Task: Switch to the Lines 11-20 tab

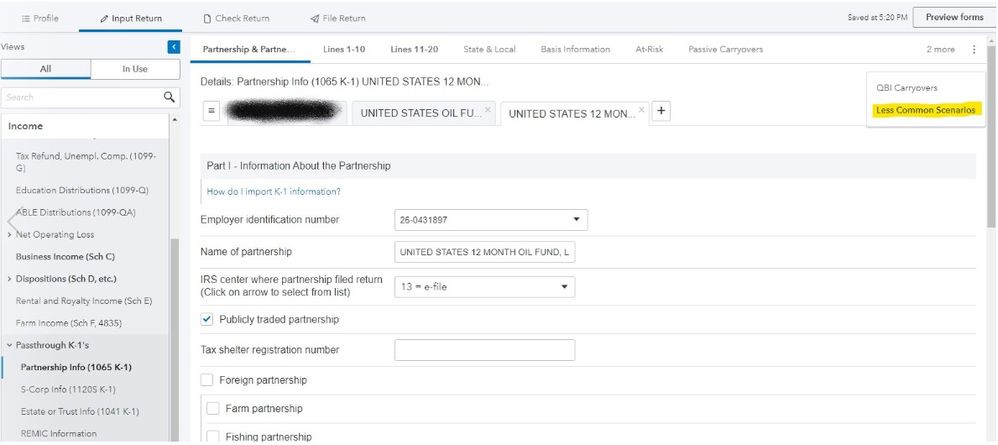Action: pyautogui.click(x=413, y=49)
